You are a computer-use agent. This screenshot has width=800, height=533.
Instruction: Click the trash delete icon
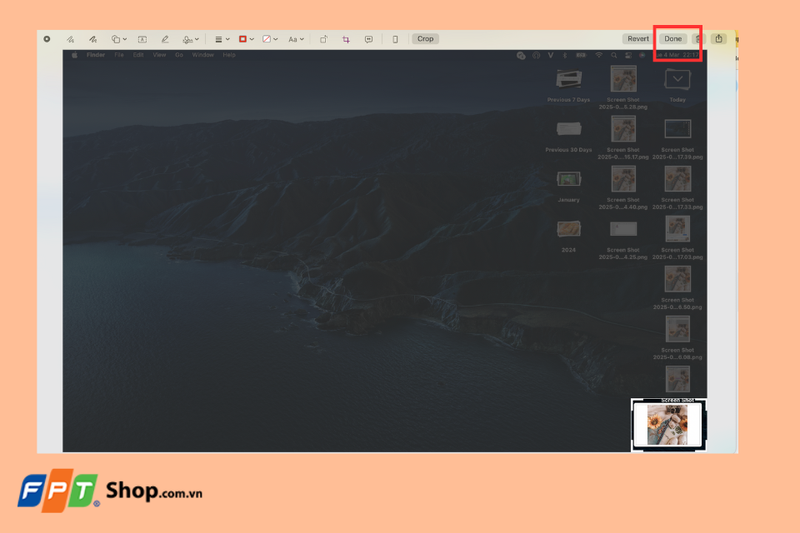pyautogui.click(x=698, y=39)
